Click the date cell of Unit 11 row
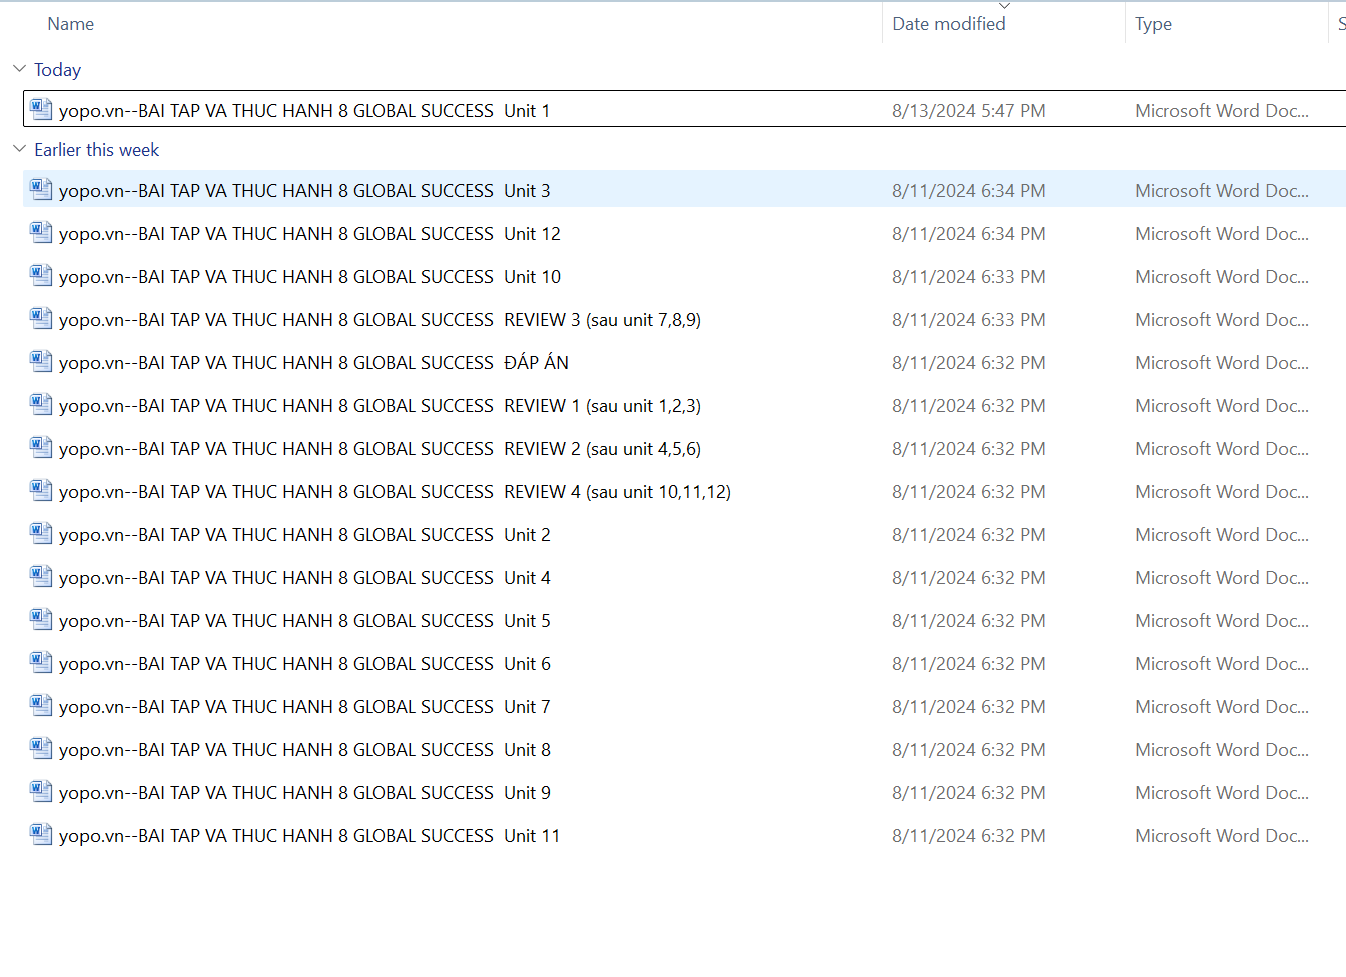Image resolution: width=1346 pixels, height=977 pixels. tap(969, 836)
